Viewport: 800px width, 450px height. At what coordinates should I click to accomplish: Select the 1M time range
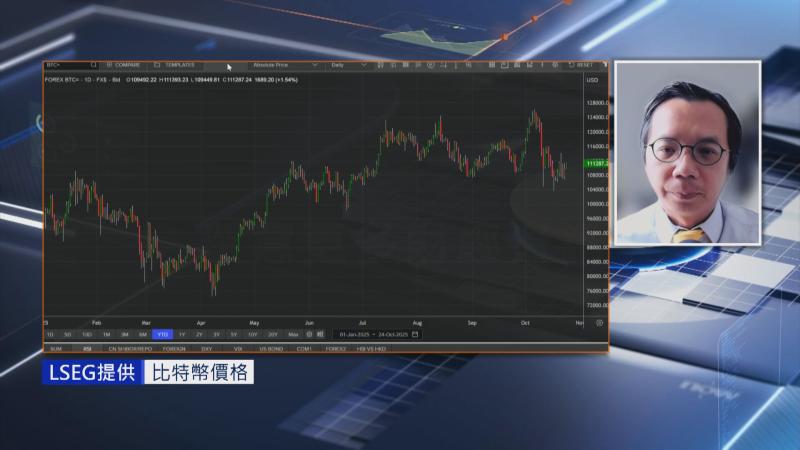tap(106, 334)
